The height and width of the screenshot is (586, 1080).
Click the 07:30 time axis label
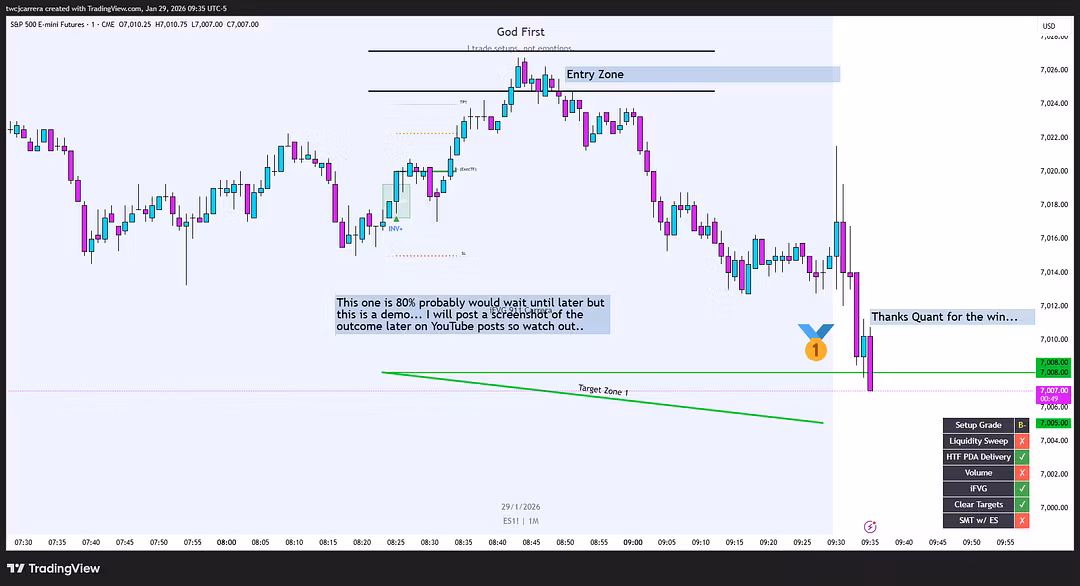point(23,543)
